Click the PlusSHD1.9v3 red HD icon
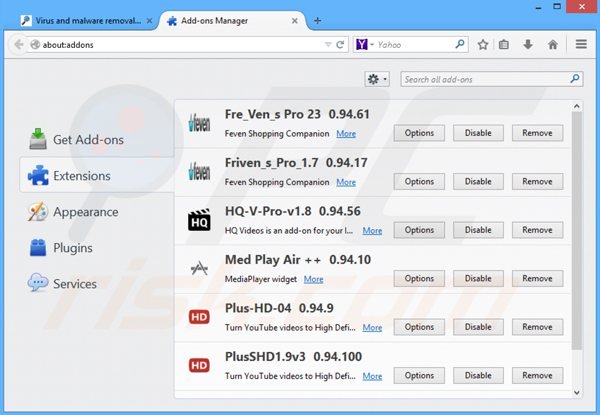The width and height of the screenshot is (600, 415). click(199, 365)
